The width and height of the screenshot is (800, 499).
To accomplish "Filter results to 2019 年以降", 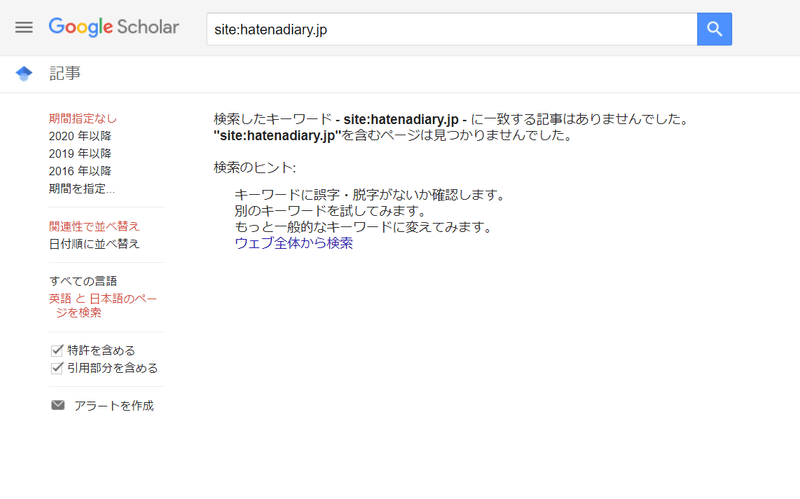I will (x=80, y=154).
